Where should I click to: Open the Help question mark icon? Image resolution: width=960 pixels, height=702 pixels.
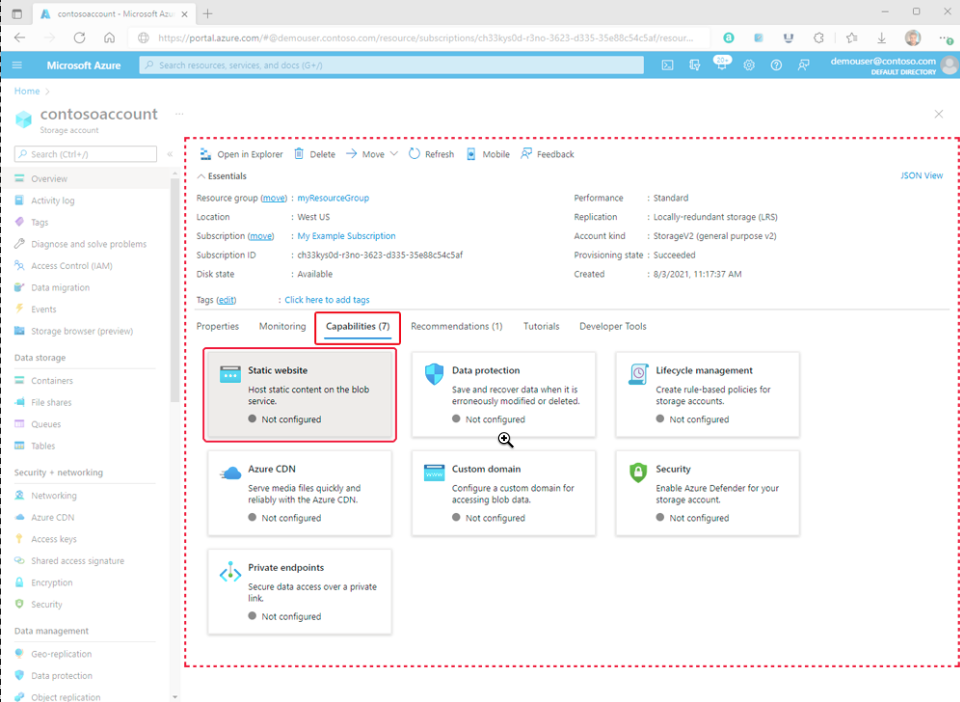[776, 65]
